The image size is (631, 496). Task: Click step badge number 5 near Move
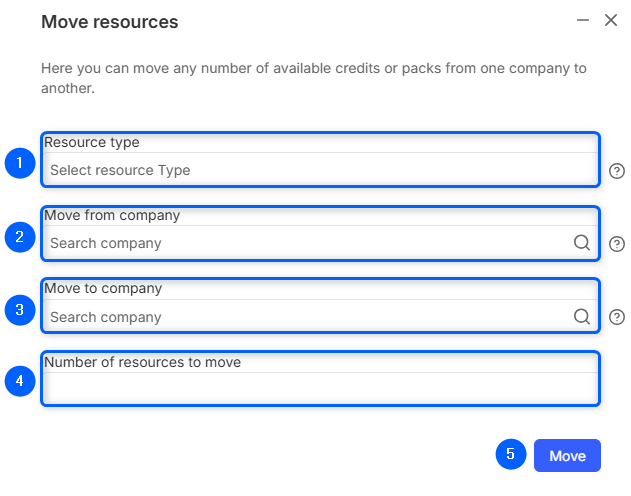511,454
